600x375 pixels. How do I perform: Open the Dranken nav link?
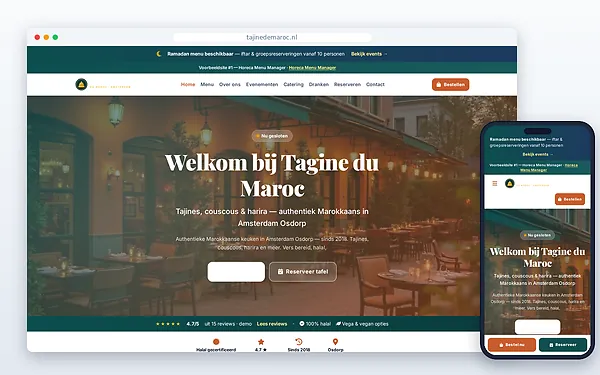[x=319, y=85]
